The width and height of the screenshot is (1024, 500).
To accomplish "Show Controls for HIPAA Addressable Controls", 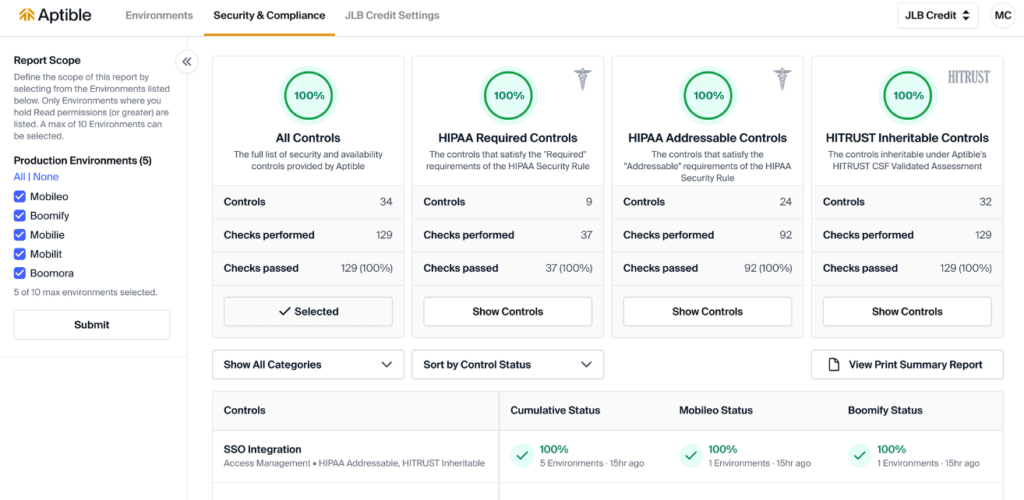I will click(x=708, y=311).
